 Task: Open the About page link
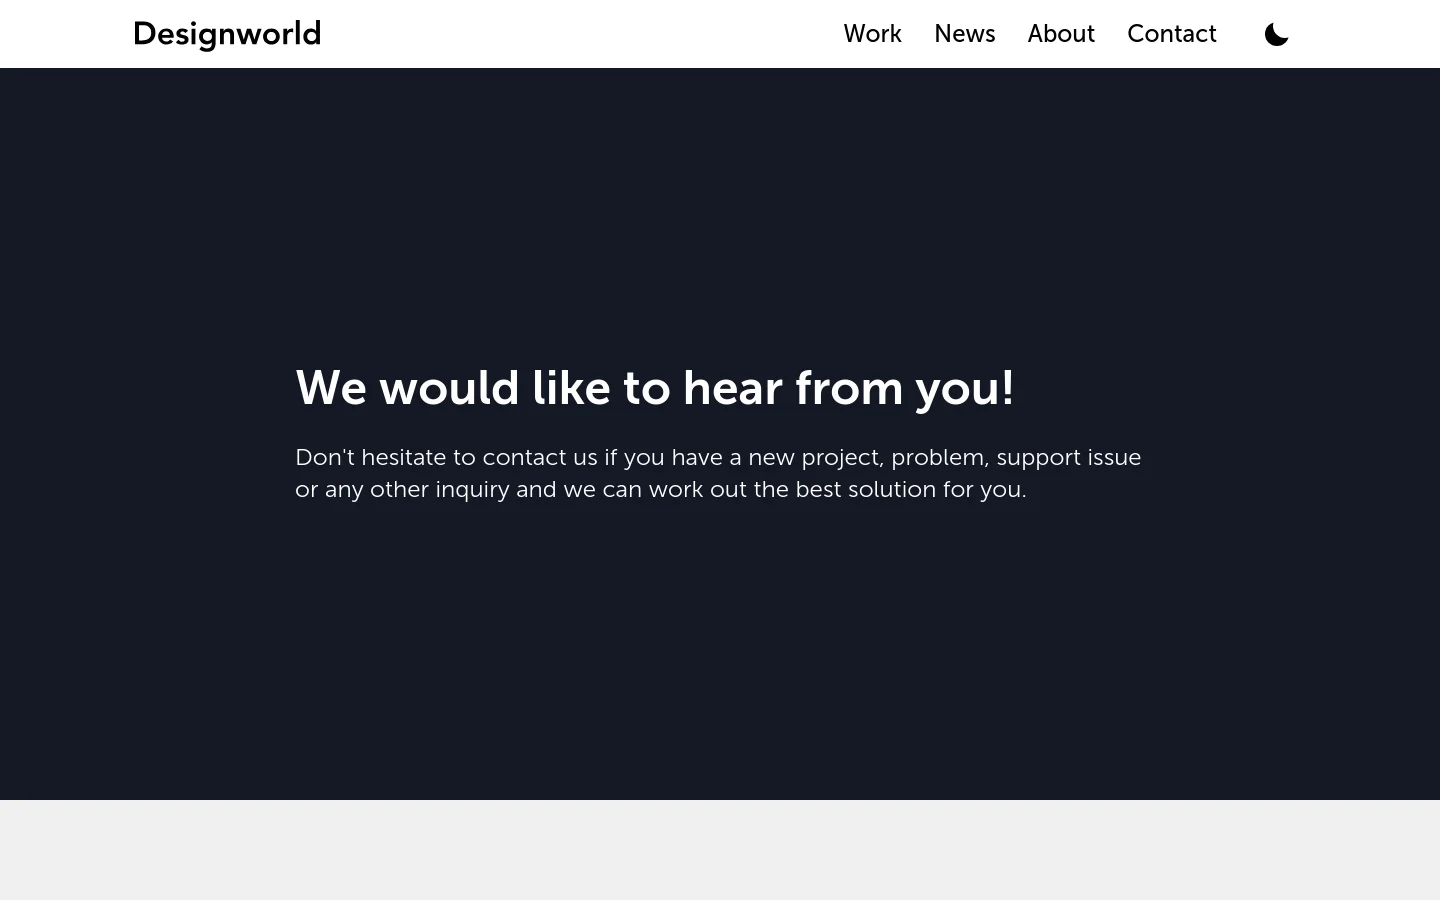pyautogui.click(x=1061, y=34)
